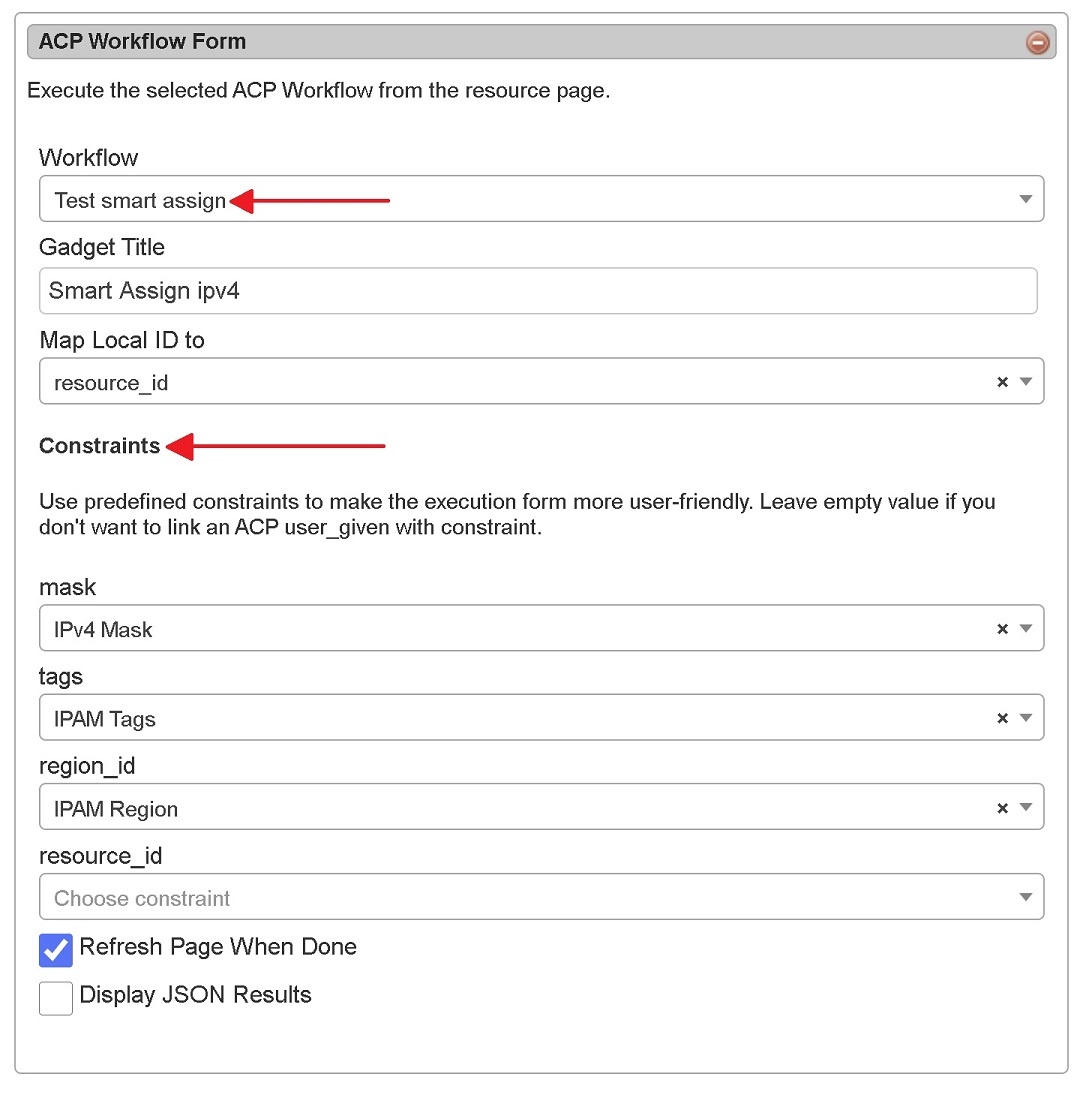This screenshot has width=1080, height=1101.
Task: Click the IPAM Region selected value
Action: point(116,809)
